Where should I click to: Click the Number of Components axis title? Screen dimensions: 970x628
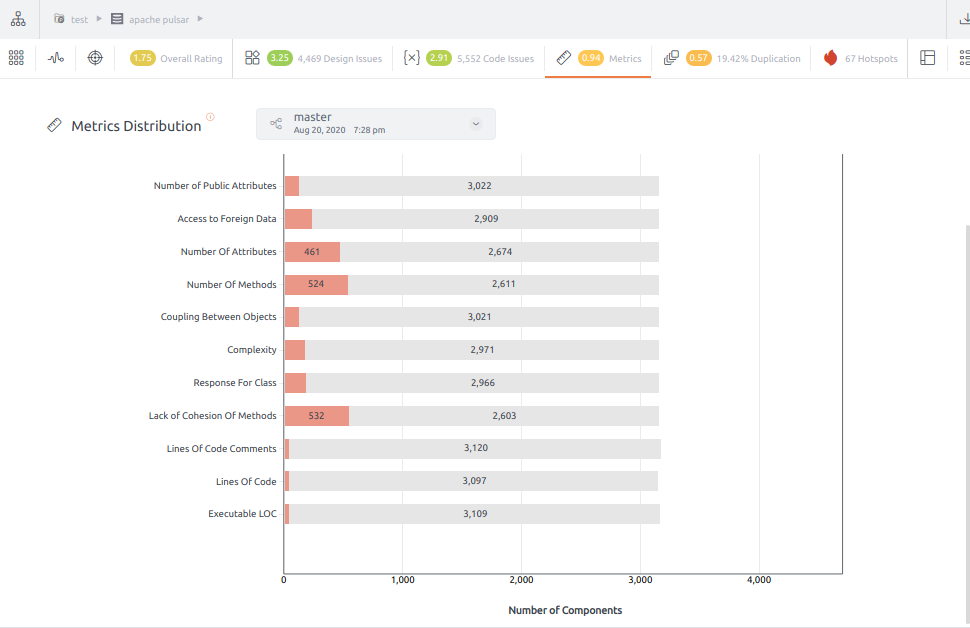click(x=565, y=610)
